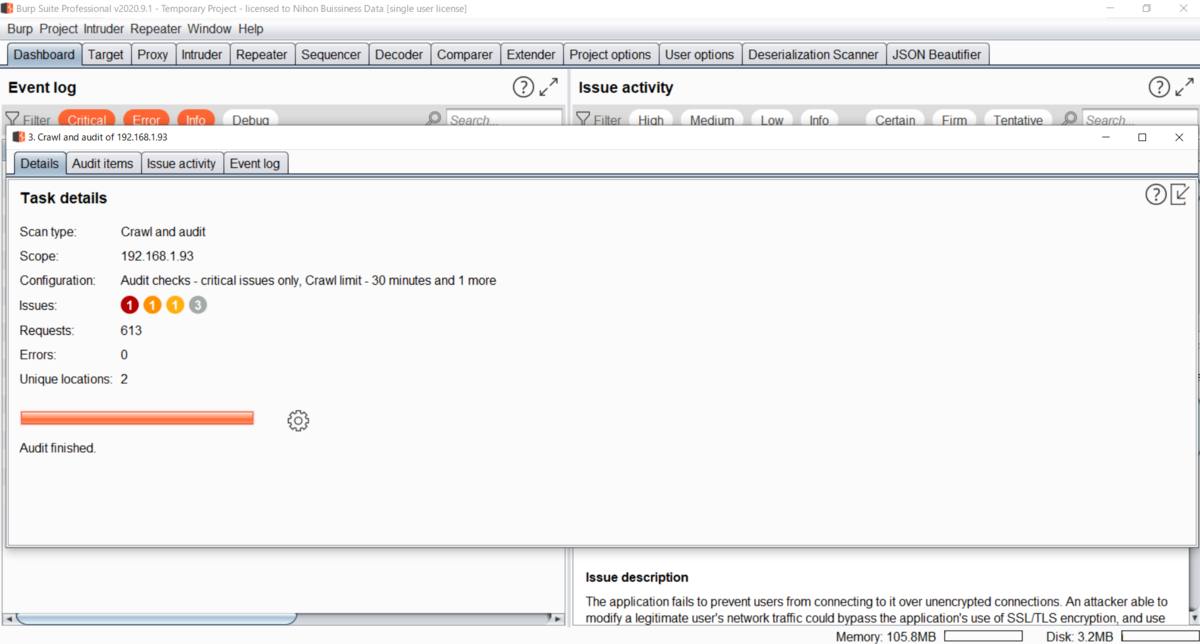Switch to the Sequencer tab
1200x644 pixels.
coord(331,55)
